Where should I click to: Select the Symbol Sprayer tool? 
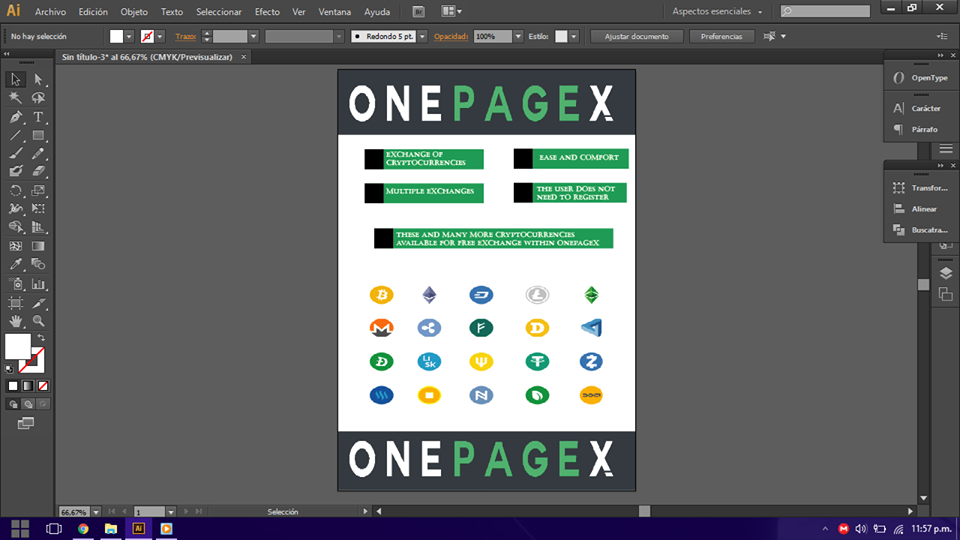(15, 284)
